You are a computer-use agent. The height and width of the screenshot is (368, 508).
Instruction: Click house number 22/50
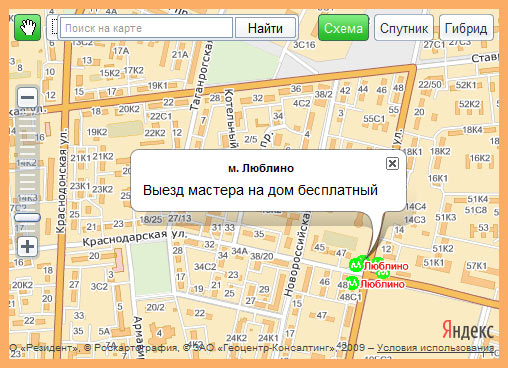tap(430, 84)
